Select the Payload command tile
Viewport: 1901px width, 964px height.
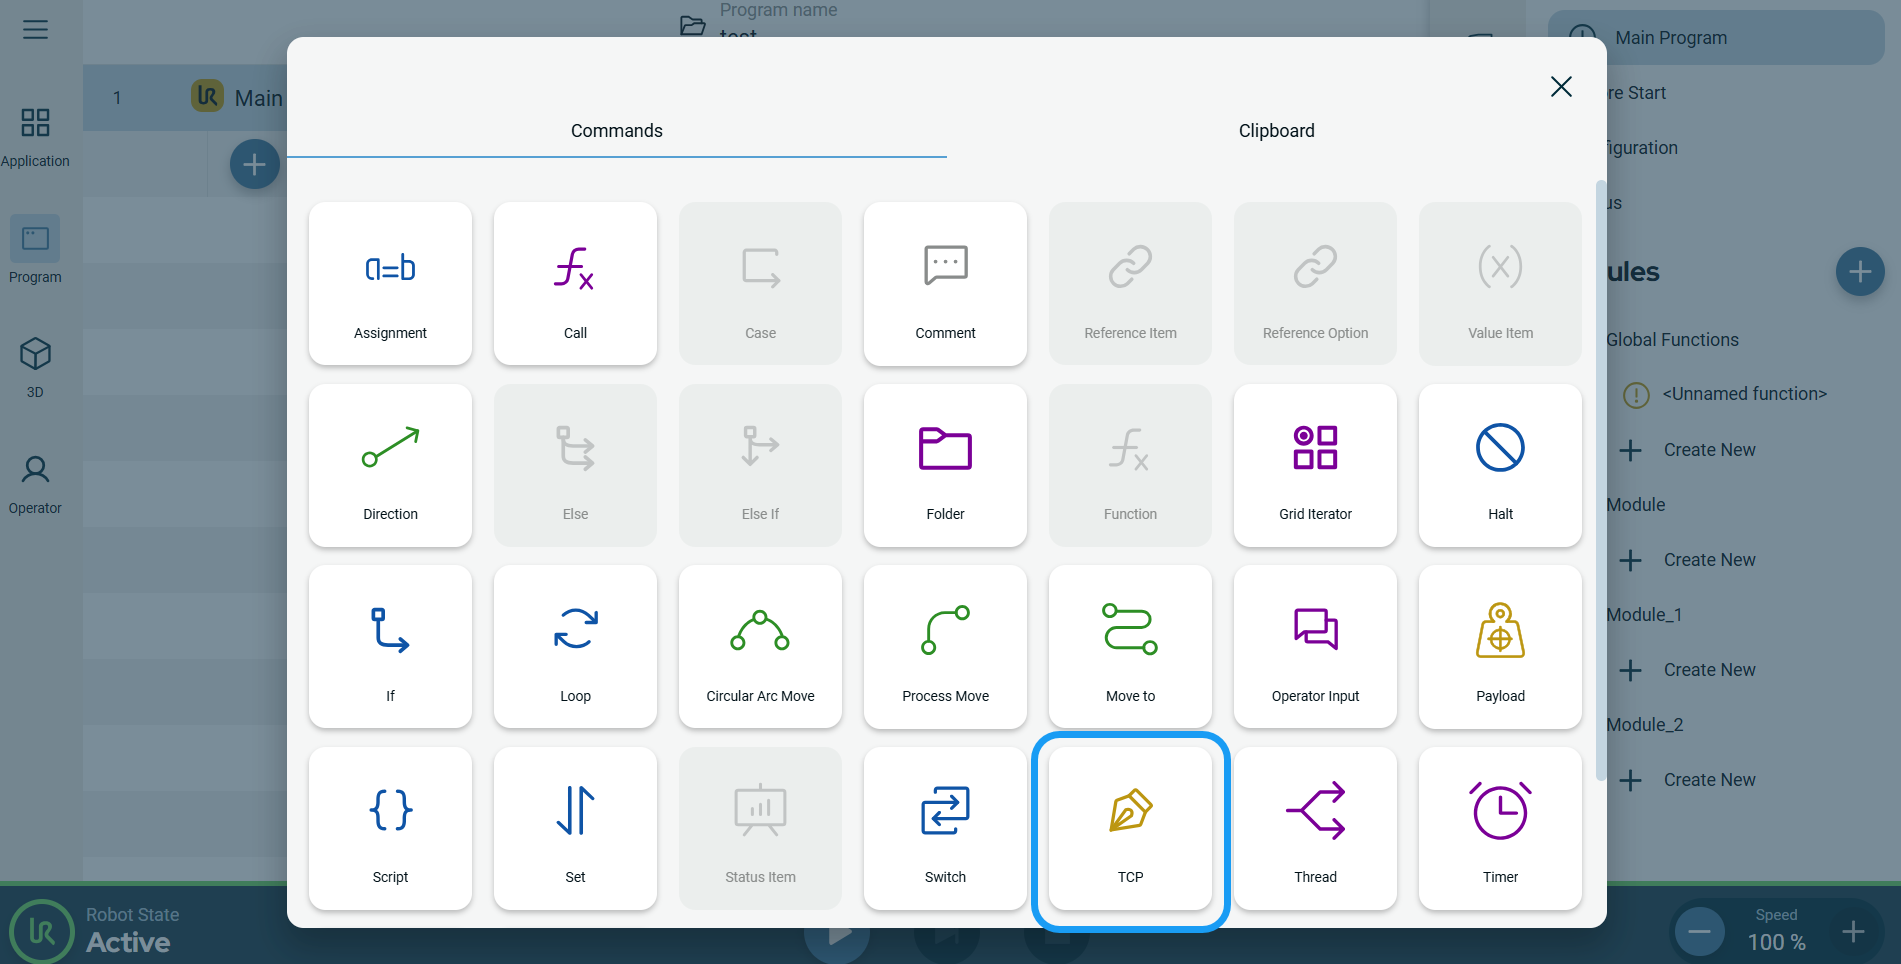click(x=1500, y=647)
